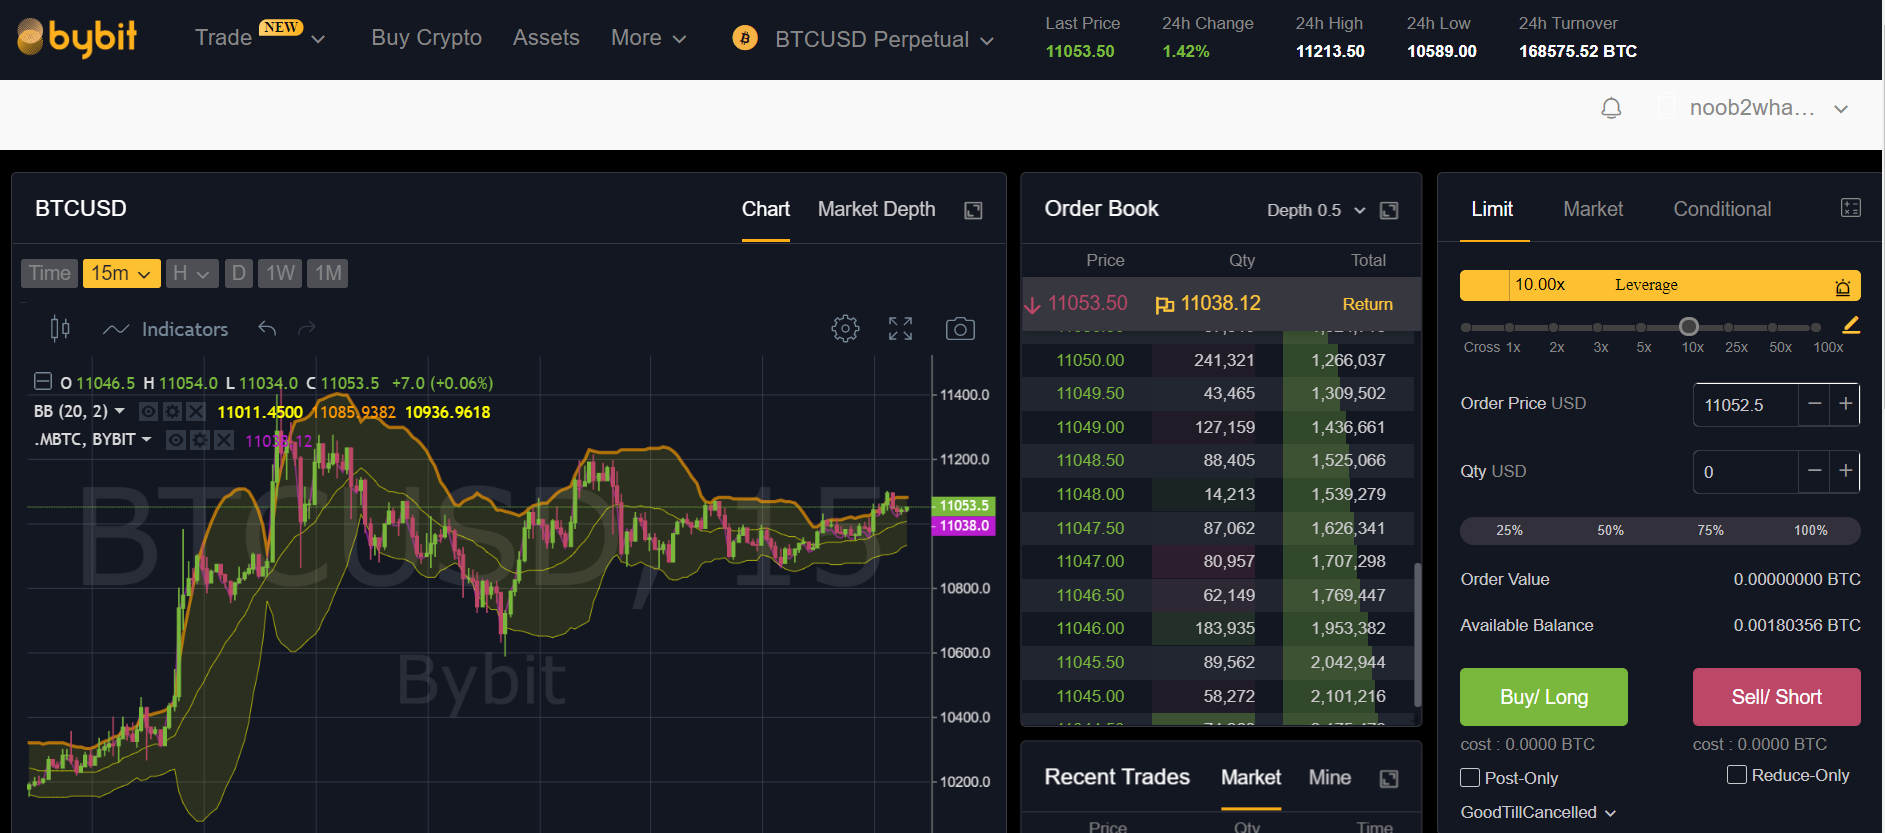Image resolution: width=1885 pixels, height=833 pixels.
Task: Open BB indicator settings gear
Action: [x=172, y=411]
